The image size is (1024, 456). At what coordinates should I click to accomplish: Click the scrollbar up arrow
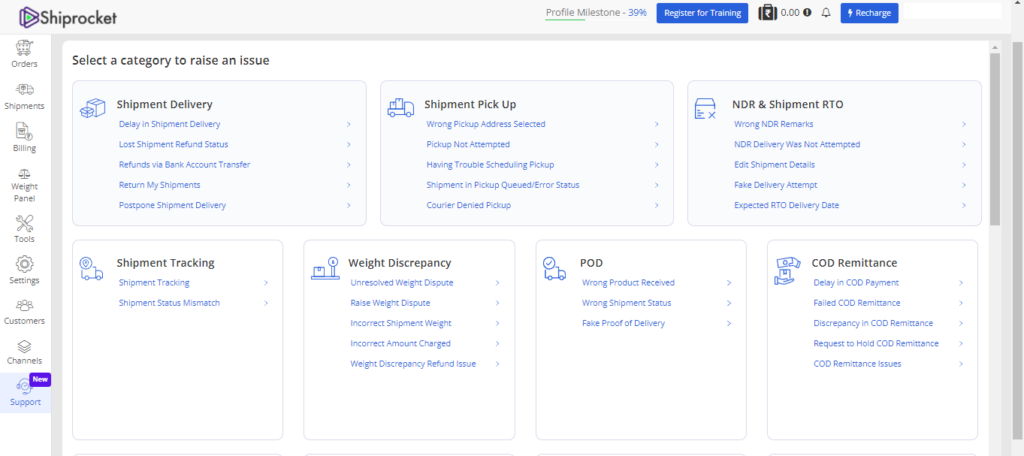[x=995, y=48]
